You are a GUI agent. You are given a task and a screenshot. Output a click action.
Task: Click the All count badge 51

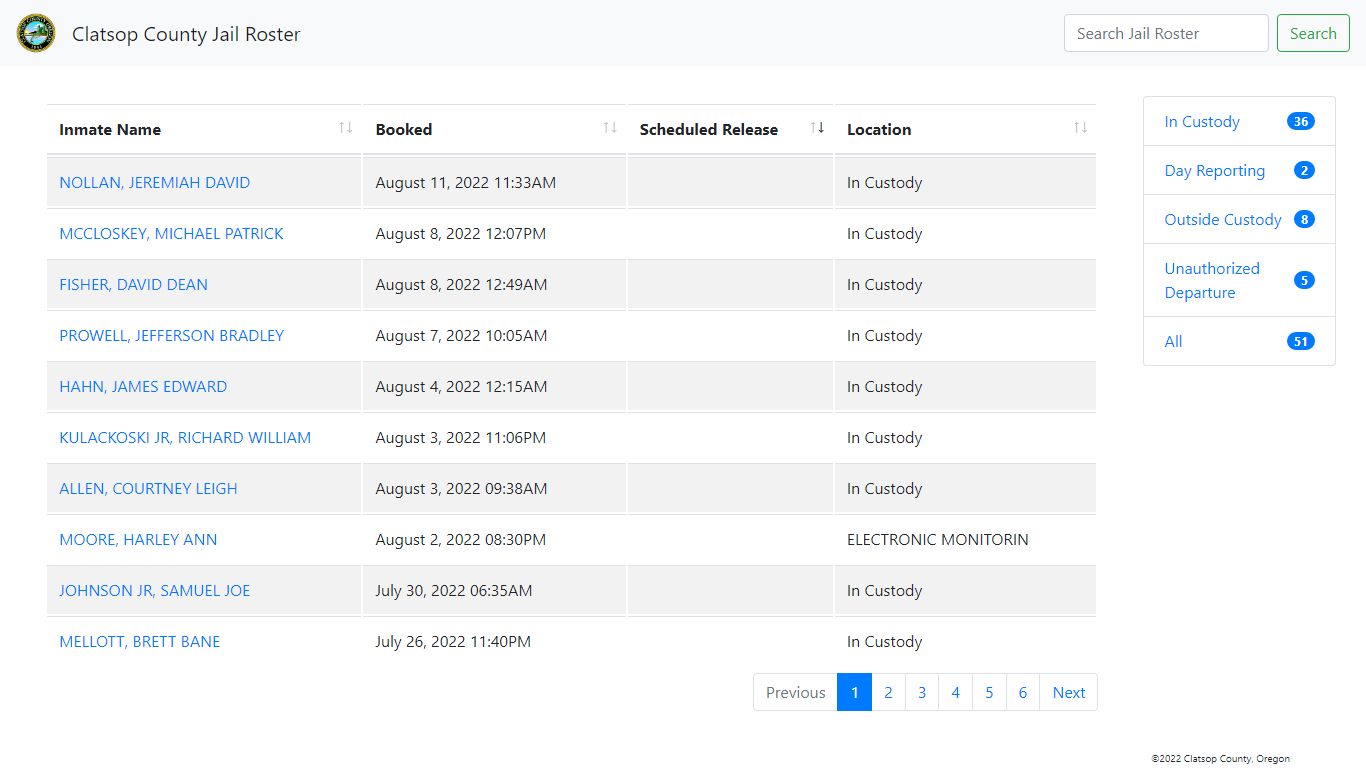(1300, 342)
